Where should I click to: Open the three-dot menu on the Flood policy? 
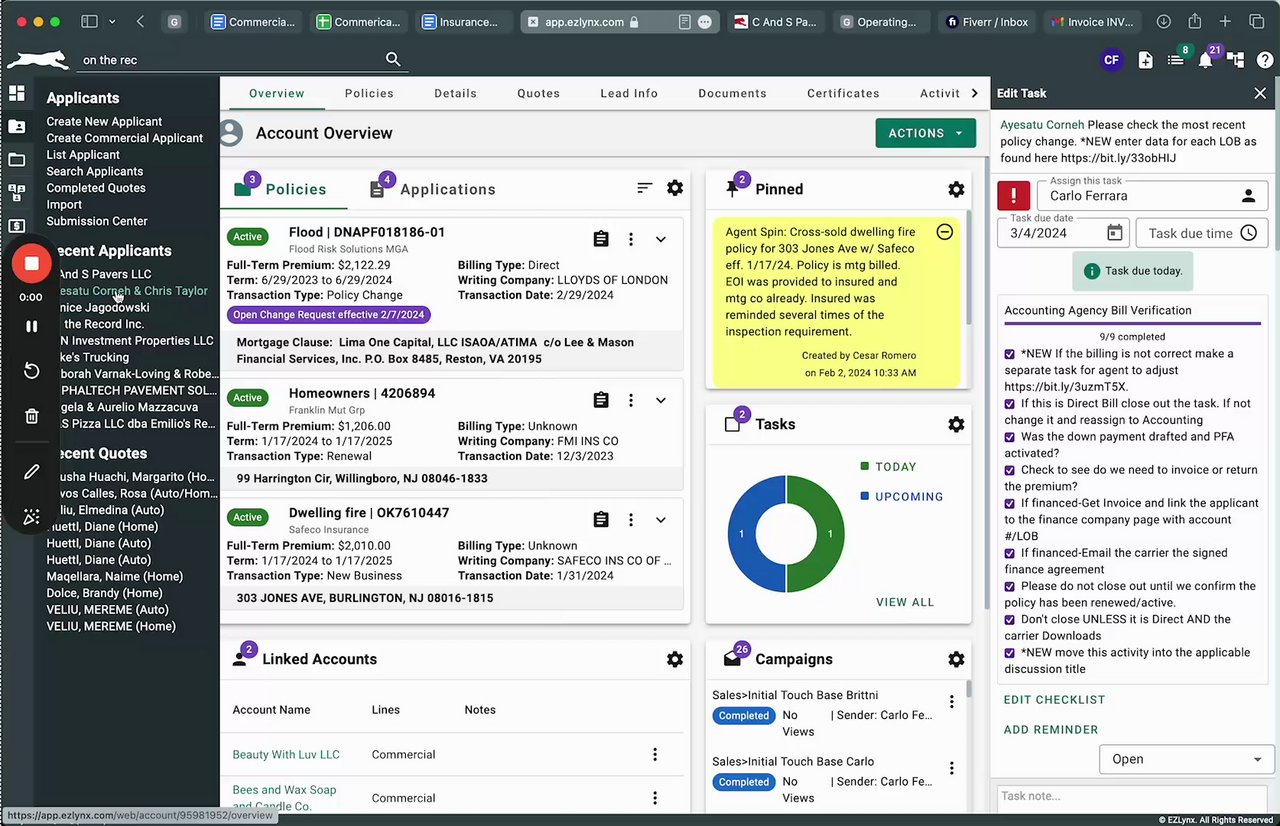(x=631, y=239)
